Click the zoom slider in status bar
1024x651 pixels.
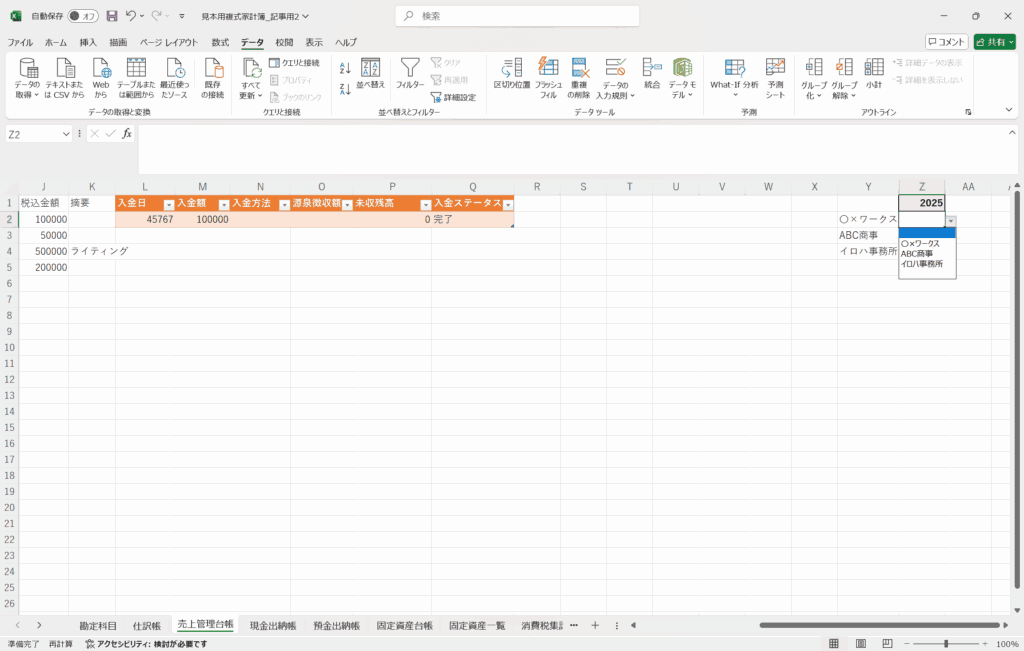946,644
